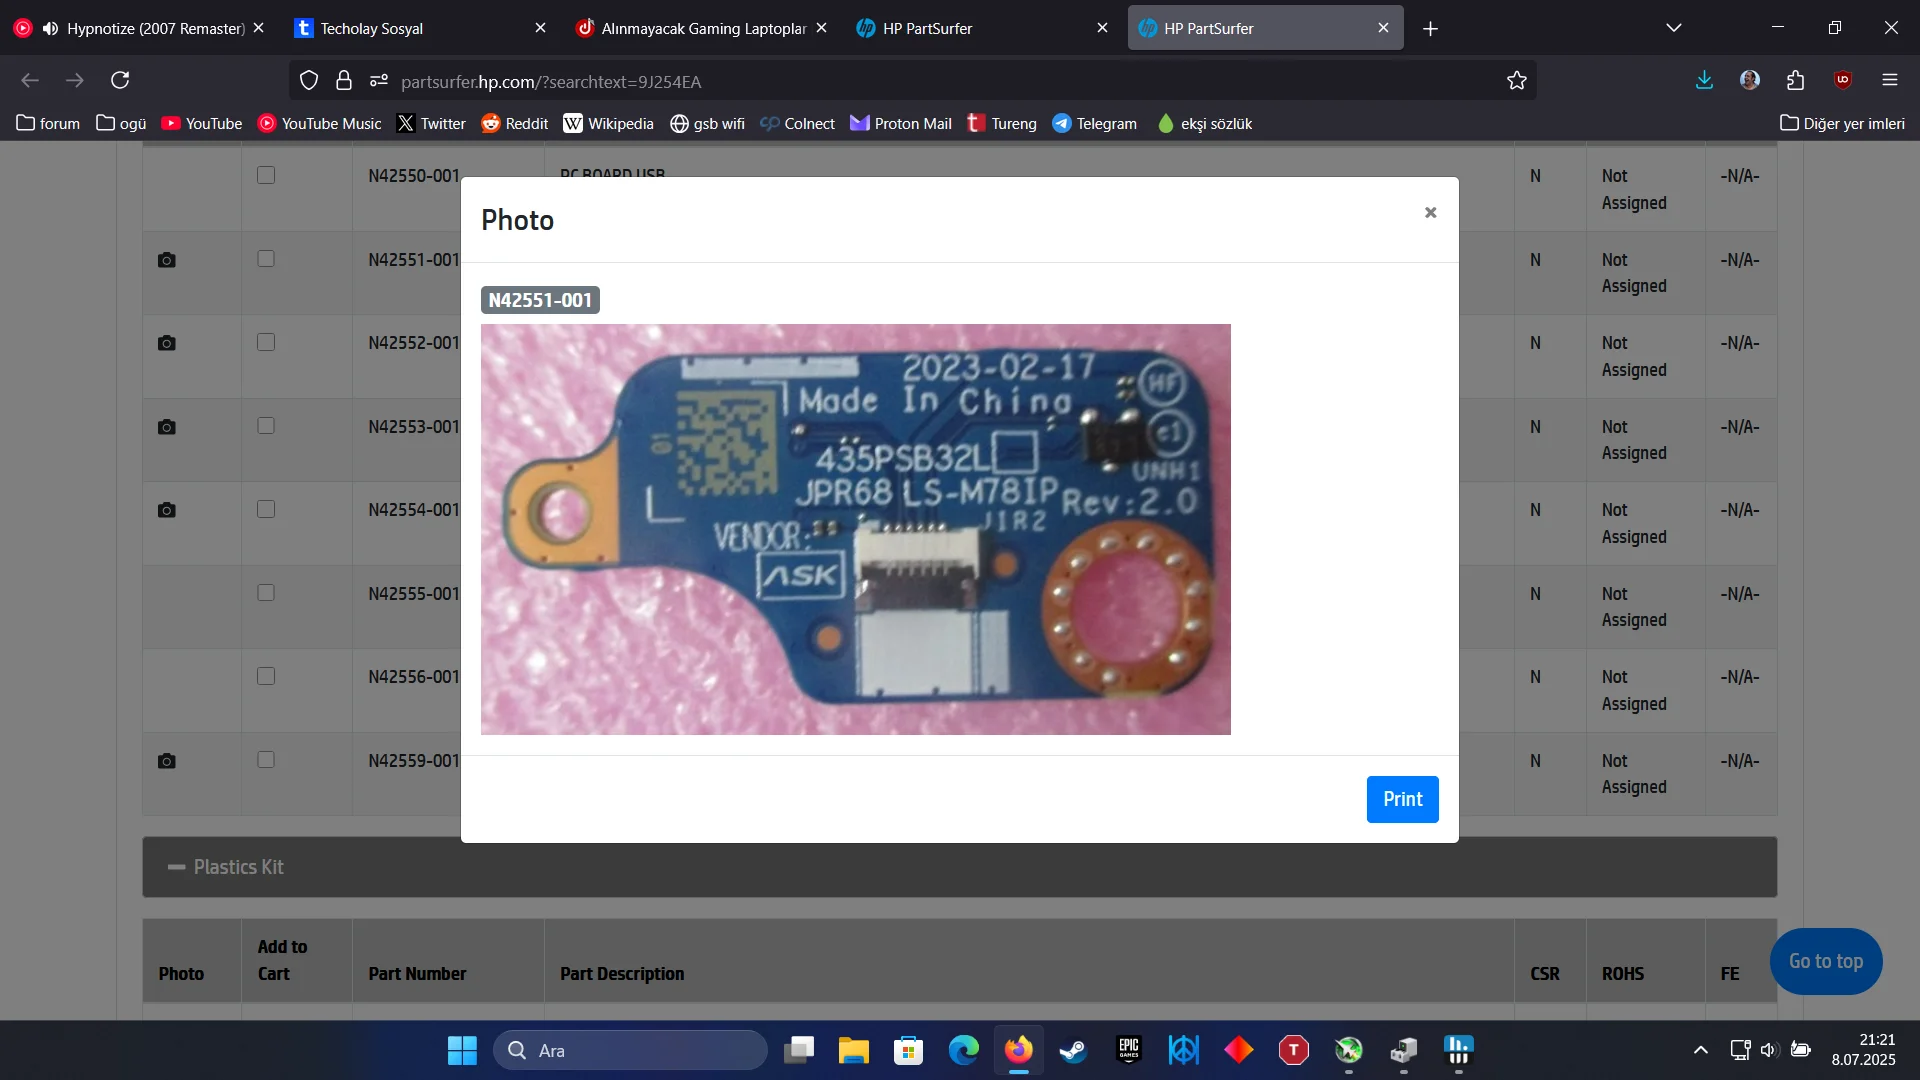The image size is (1920, 1080).
Task: Reload the current page
Action: pyautogui.click(x=120, y=80)
